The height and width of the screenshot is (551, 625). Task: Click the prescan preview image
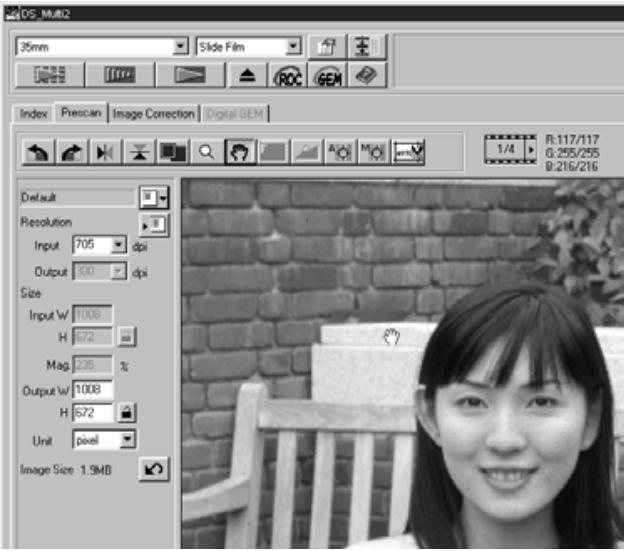[403, 364]
